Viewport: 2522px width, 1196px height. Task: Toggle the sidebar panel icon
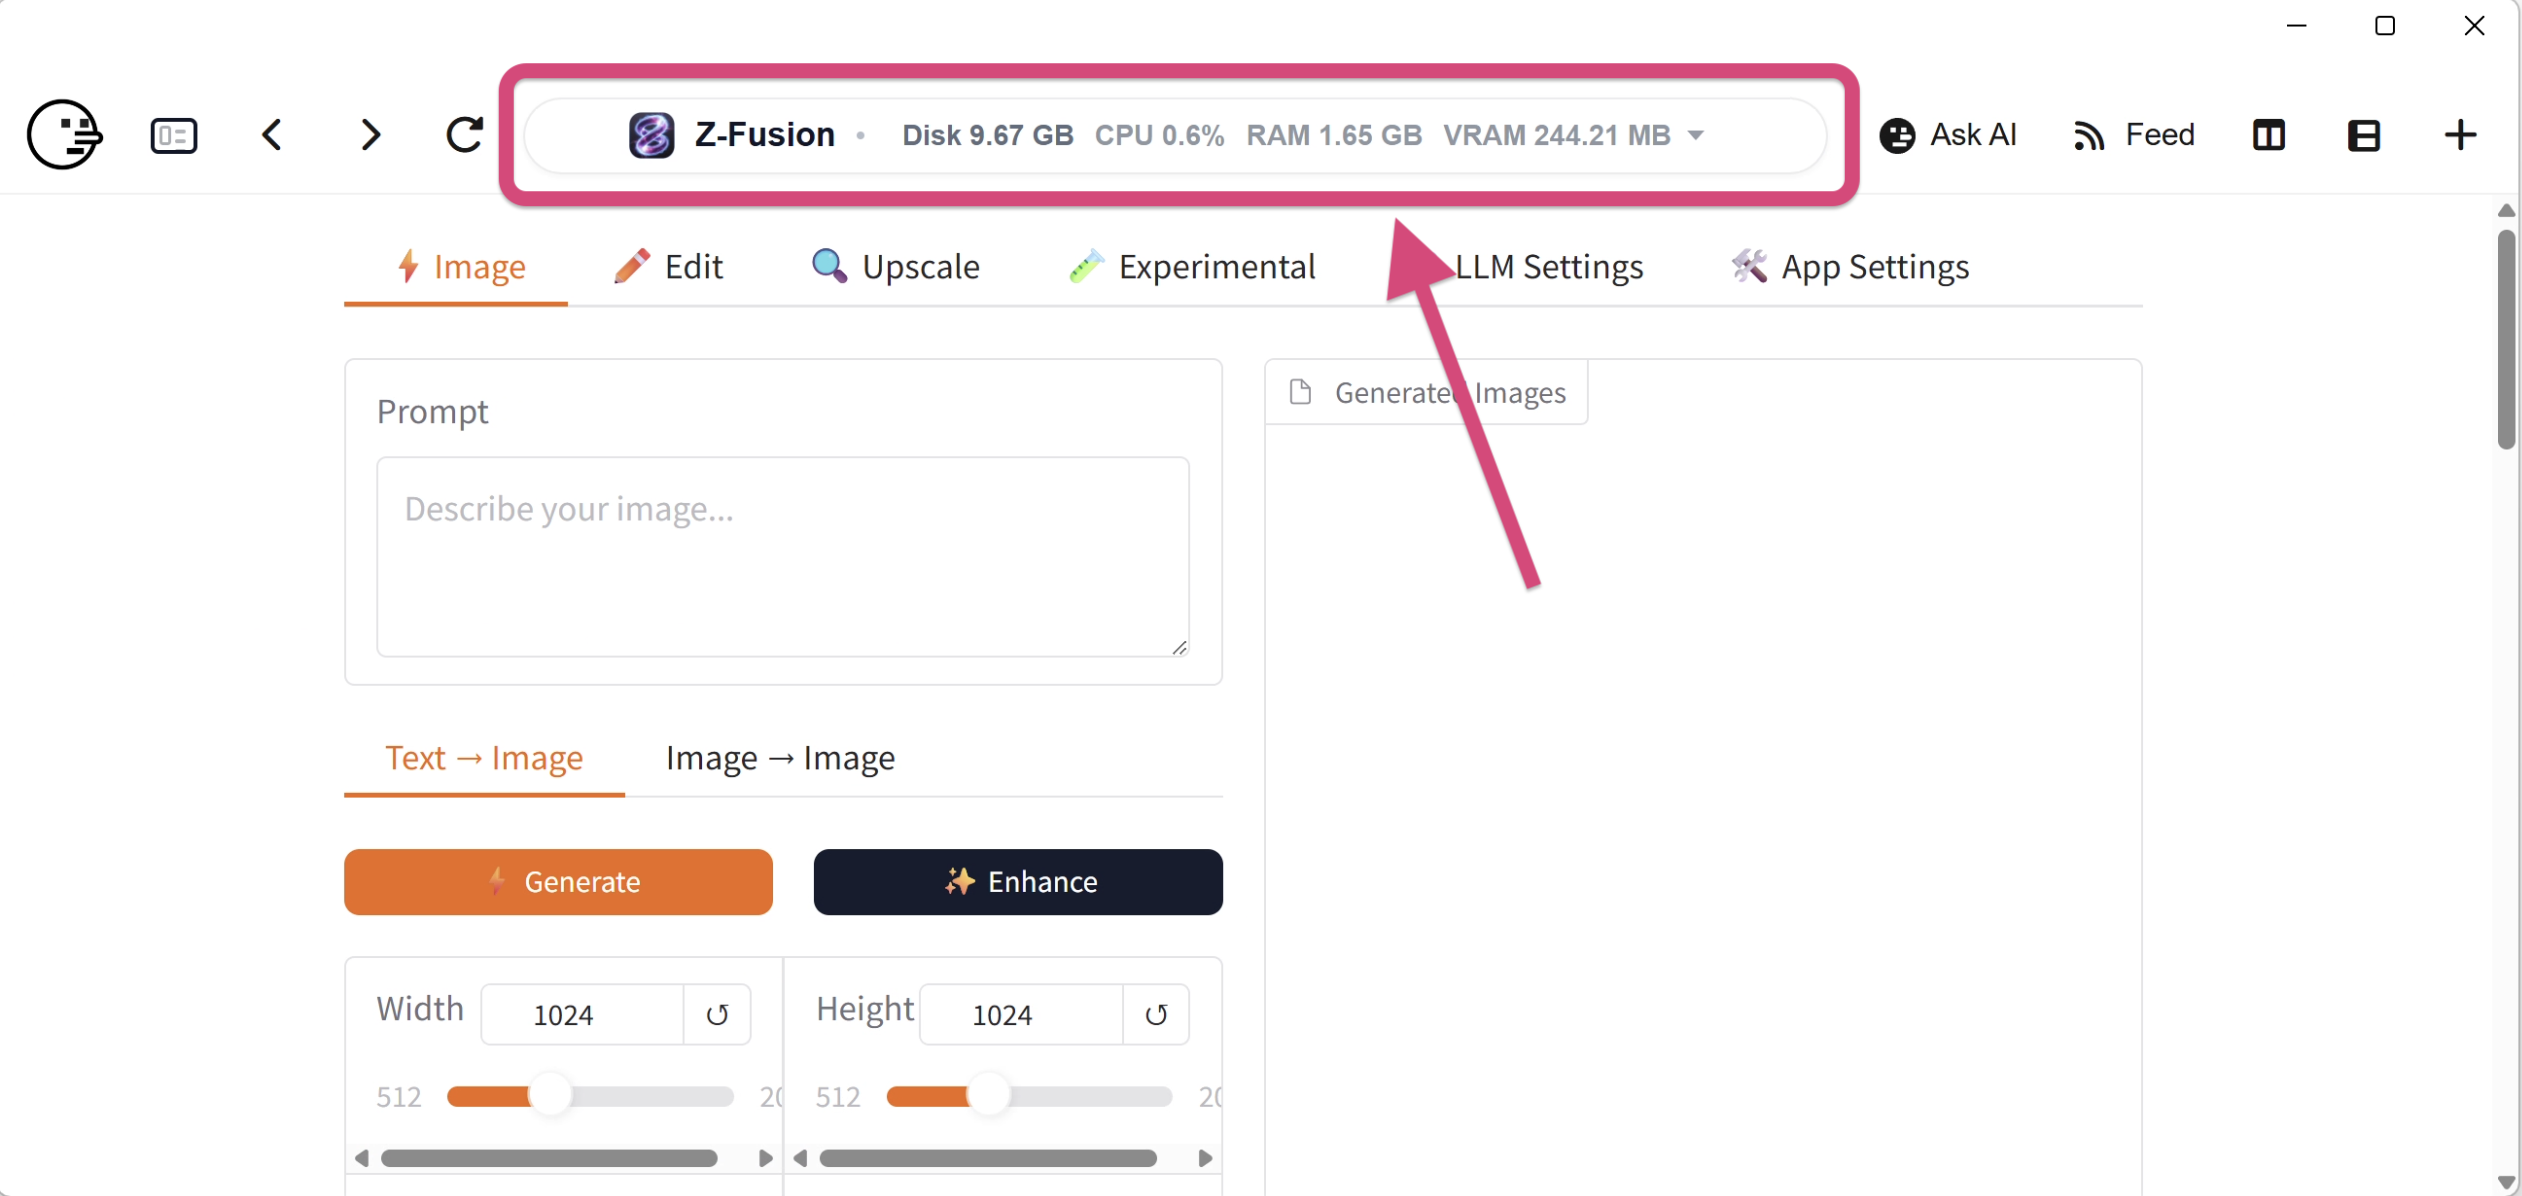tap(174, 135)
